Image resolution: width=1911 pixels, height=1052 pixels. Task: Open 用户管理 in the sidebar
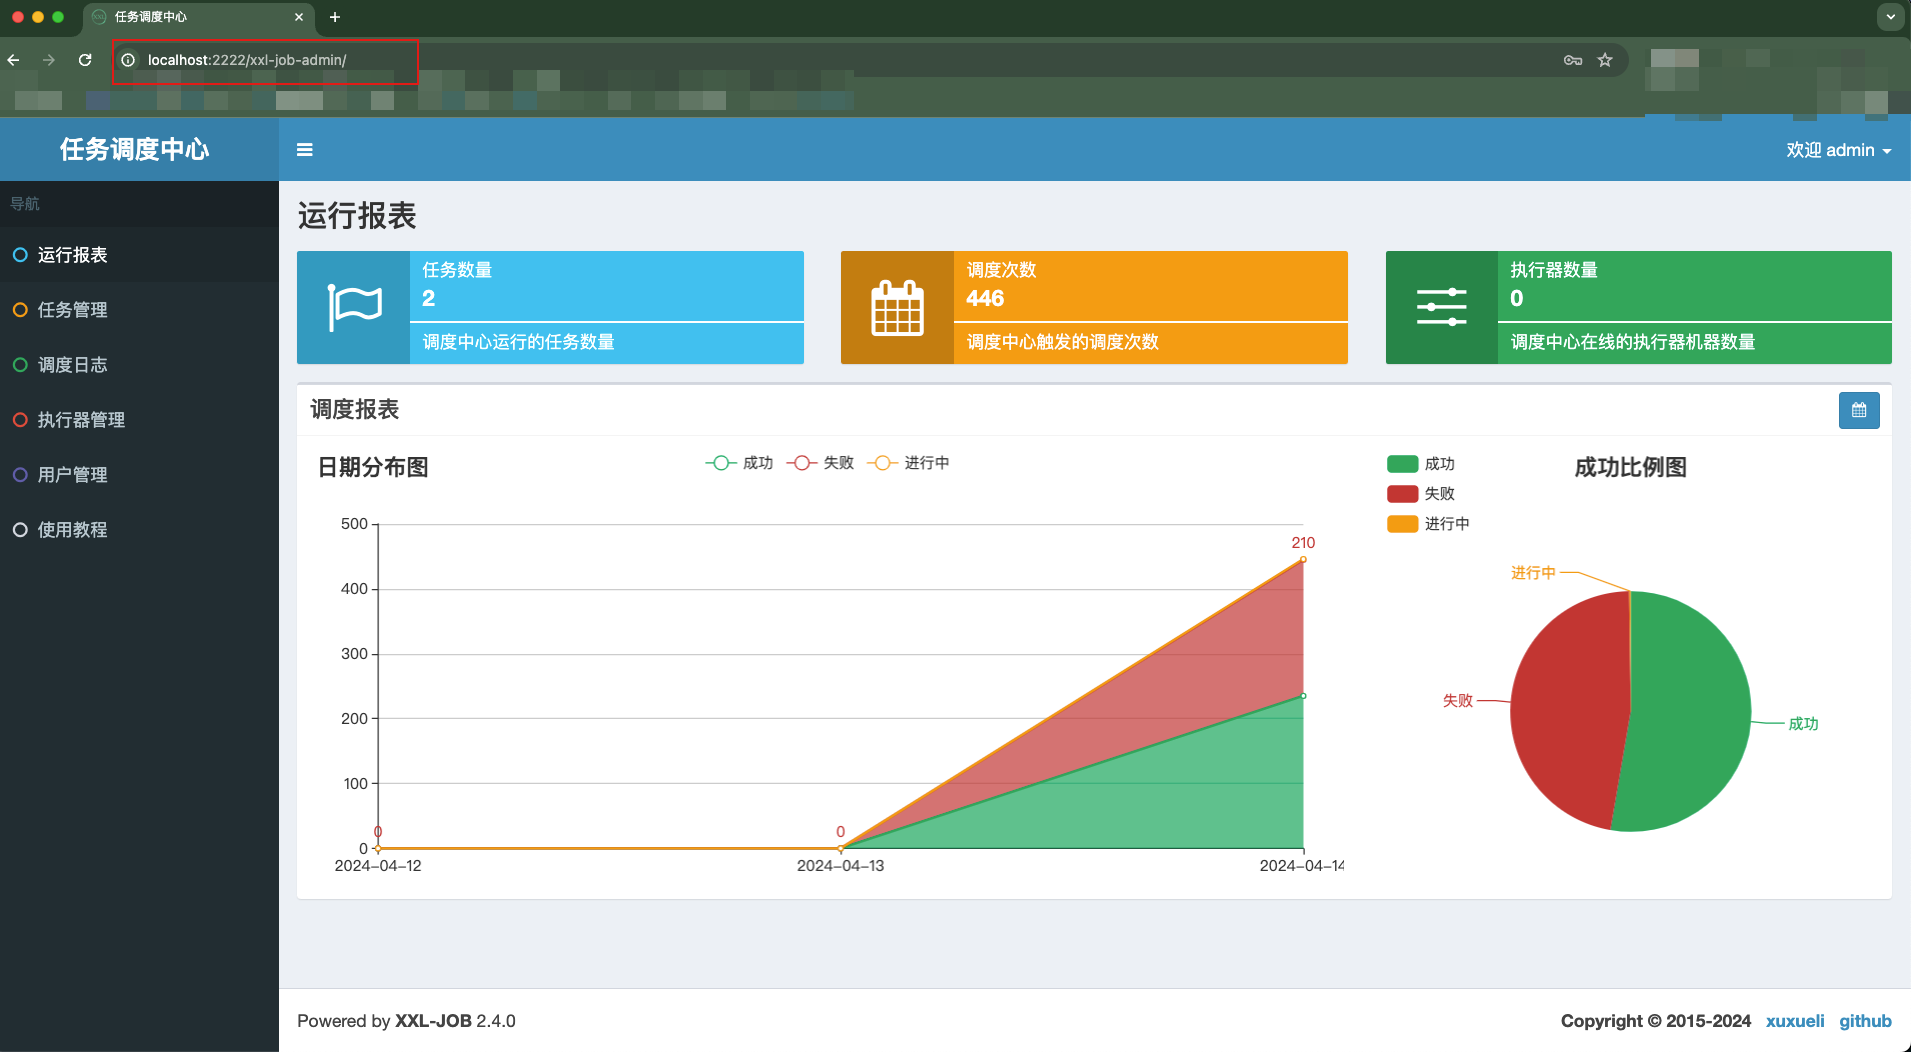[139, 475]
